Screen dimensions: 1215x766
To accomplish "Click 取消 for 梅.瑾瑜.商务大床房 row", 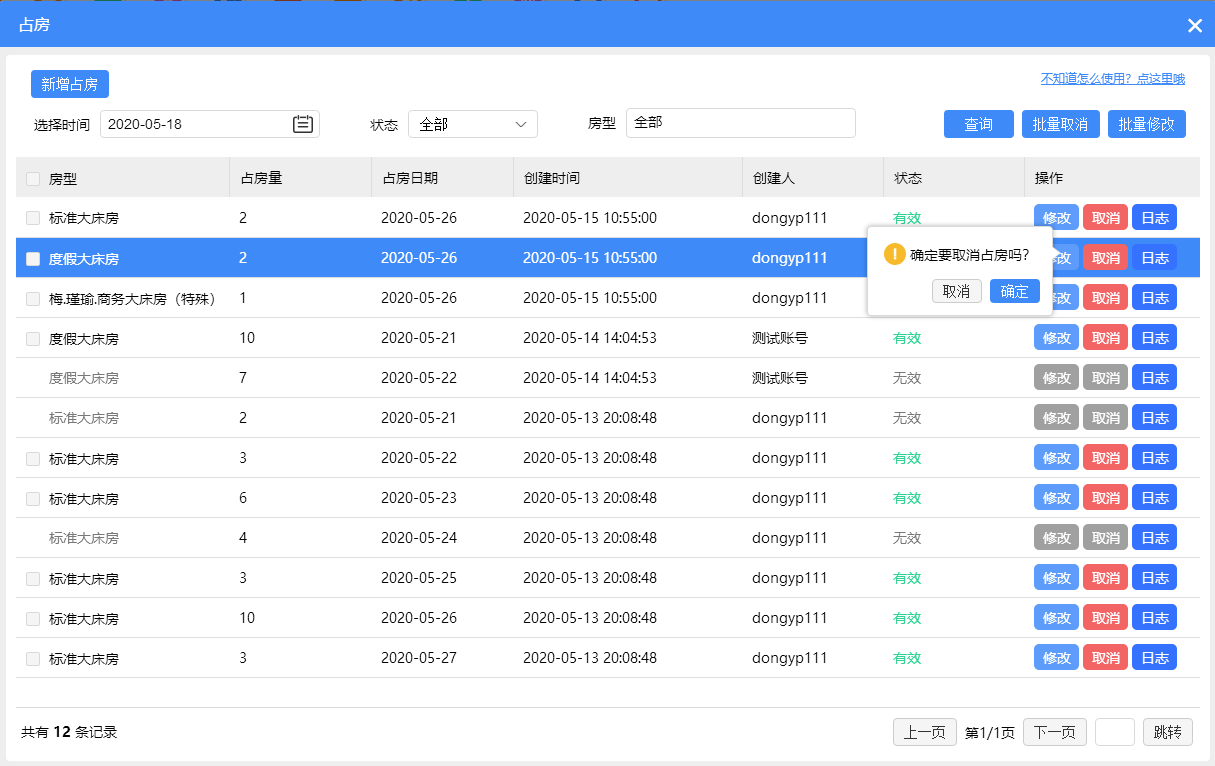I will 1105,297.
